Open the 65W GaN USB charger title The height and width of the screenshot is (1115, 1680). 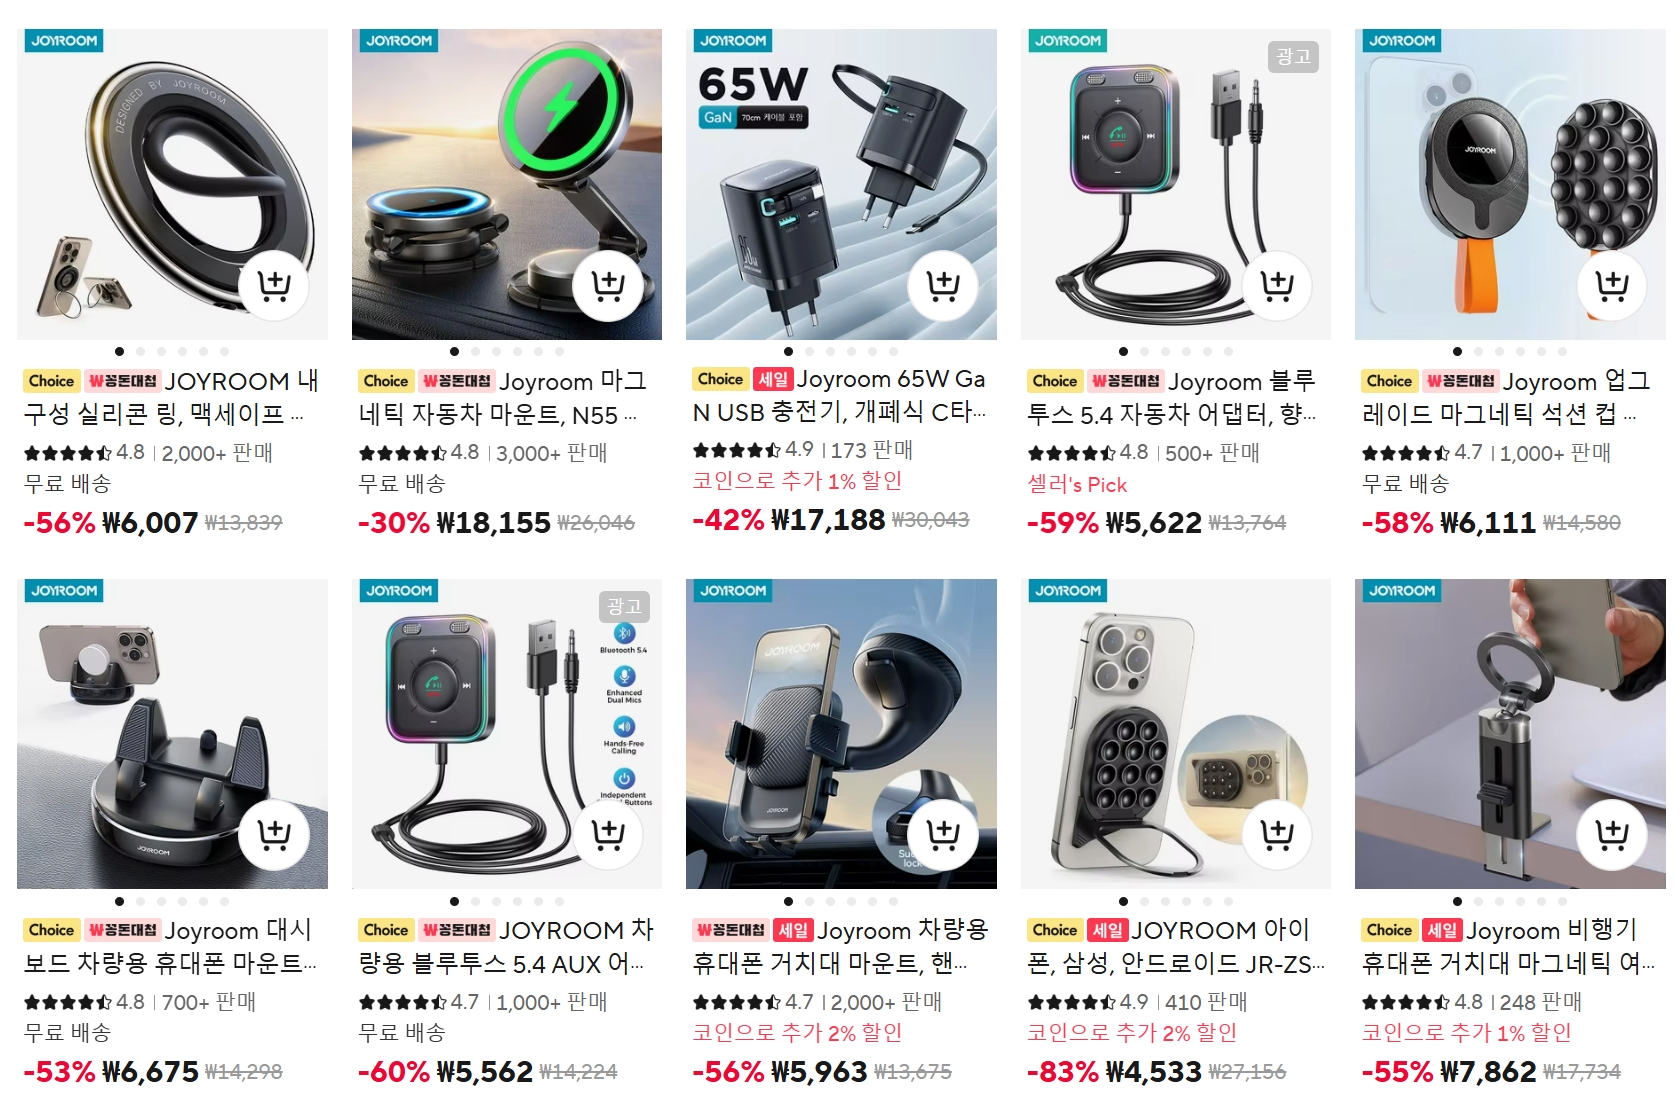(840, 396)
